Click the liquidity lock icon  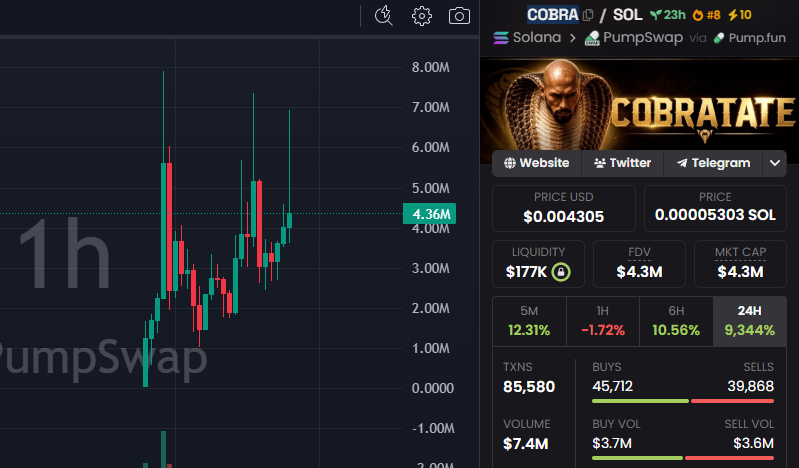click(x=561, y=272)
